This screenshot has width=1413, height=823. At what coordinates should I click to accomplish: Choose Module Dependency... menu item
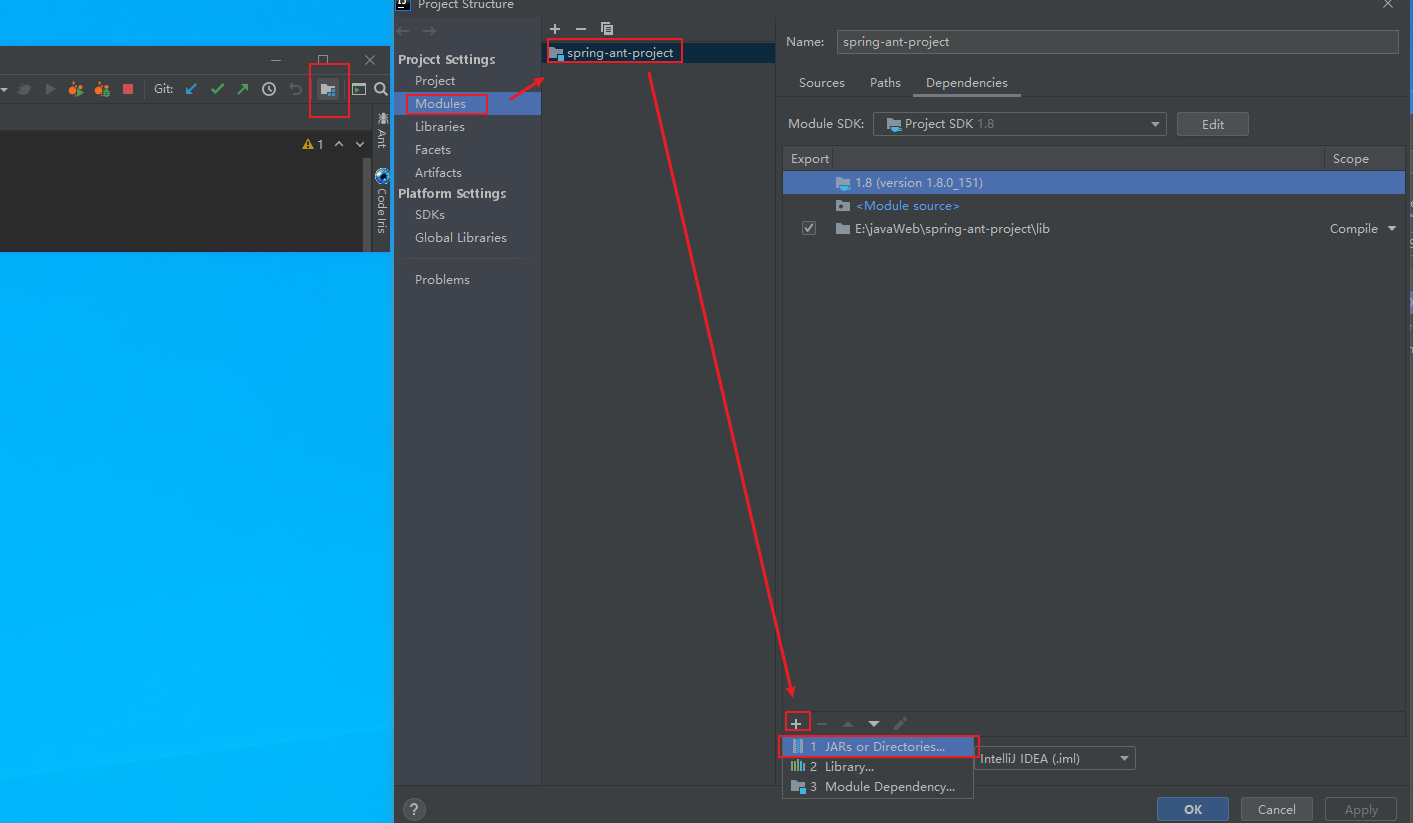878,786
